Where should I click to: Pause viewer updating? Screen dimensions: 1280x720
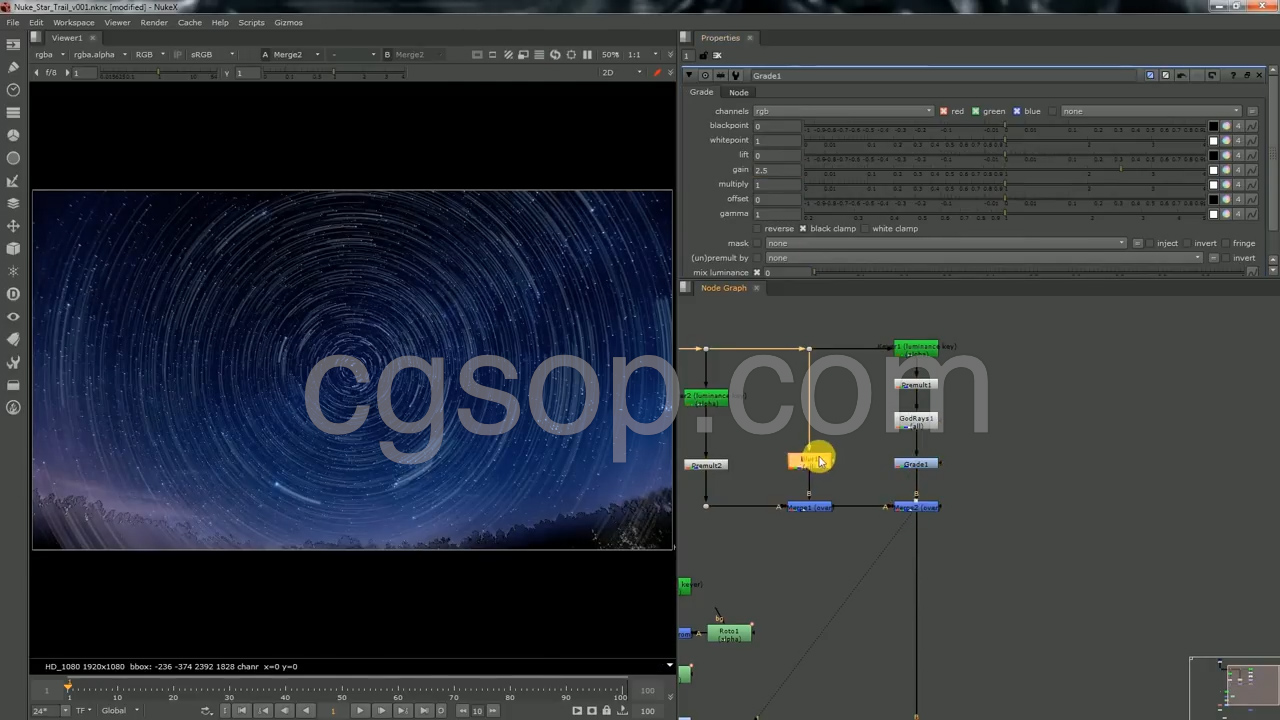[587, 54]
